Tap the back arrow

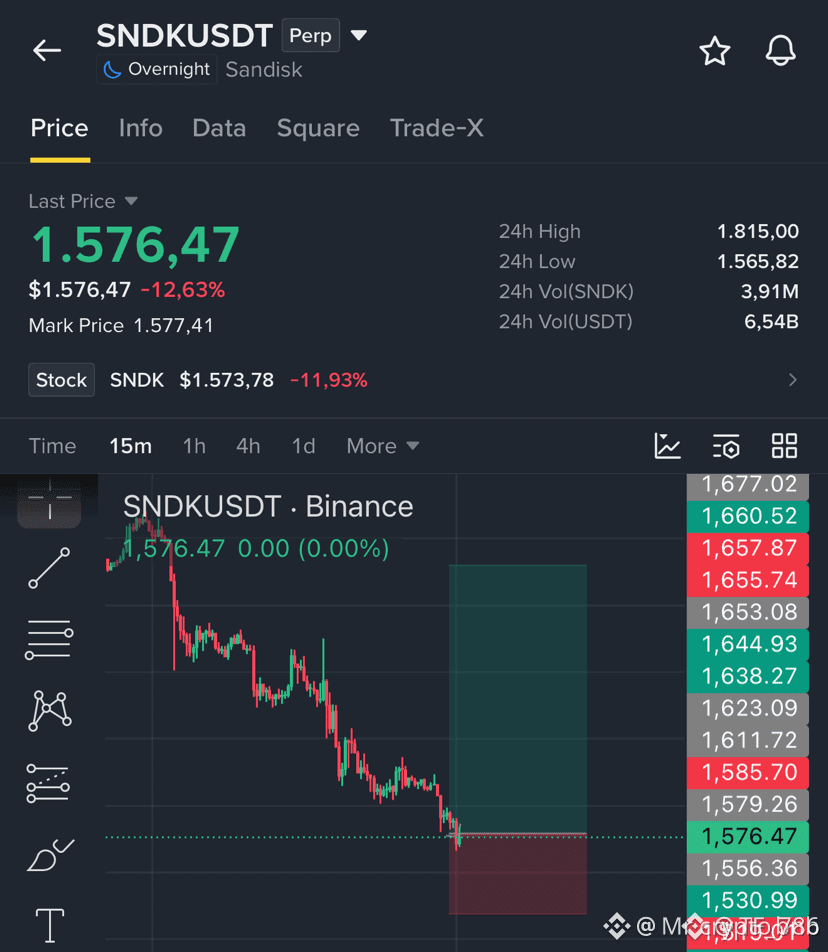47,50
